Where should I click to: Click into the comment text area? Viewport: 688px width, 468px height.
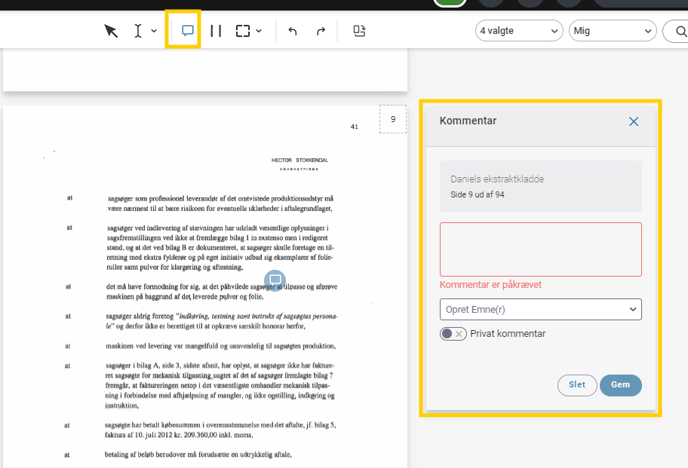(x=541, y=250)
